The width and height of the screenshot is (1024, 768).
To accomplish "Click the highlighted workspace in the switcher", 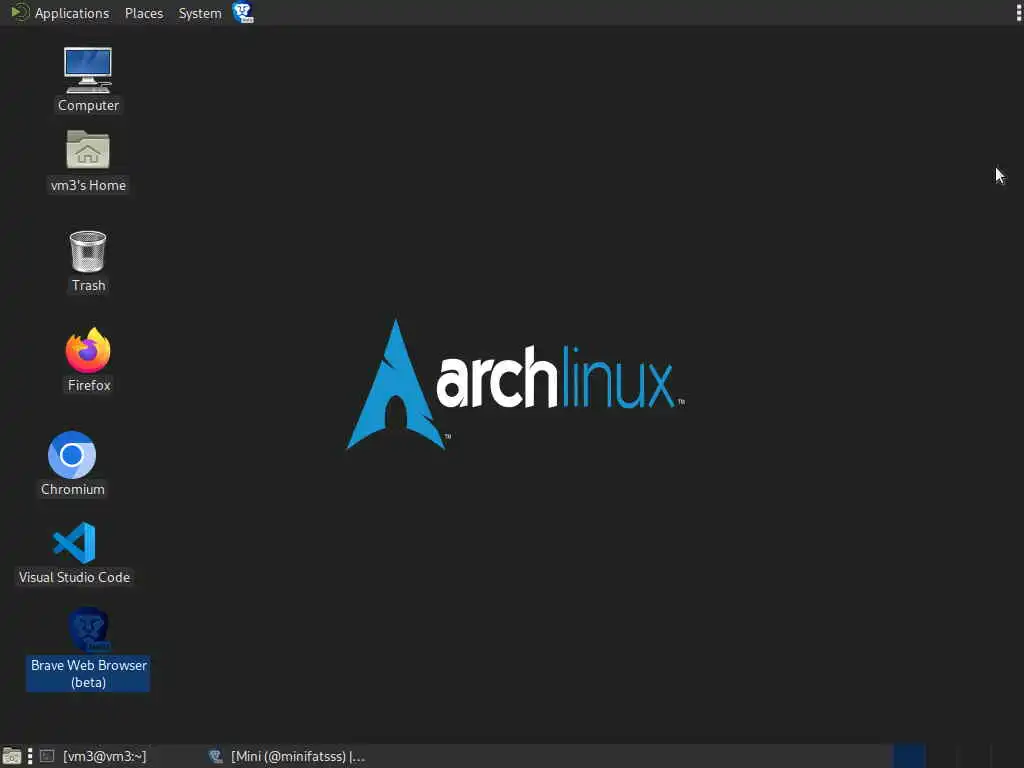I will [909, 756].
